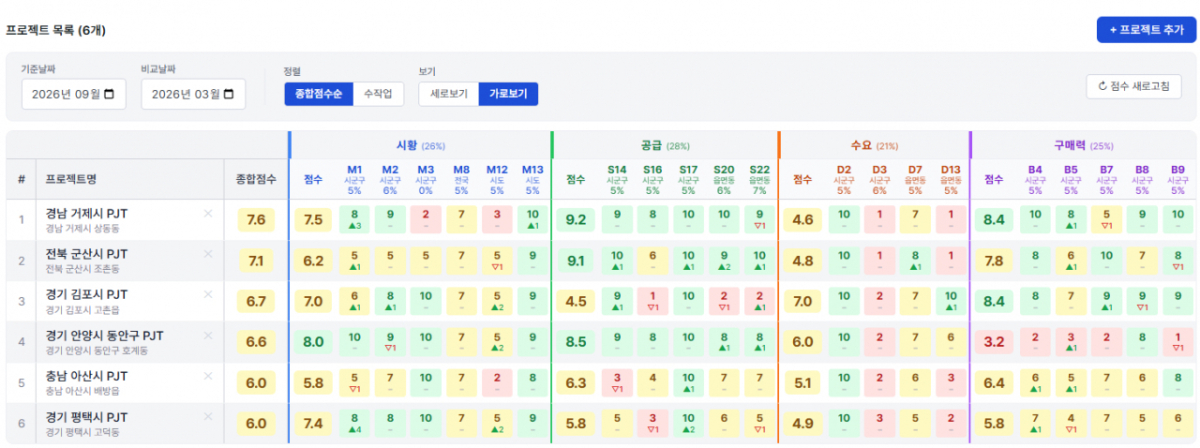Open 경기 김포시 PJT project name
This screenshot has height=448, width=1200.
click(x=86, y=294)
